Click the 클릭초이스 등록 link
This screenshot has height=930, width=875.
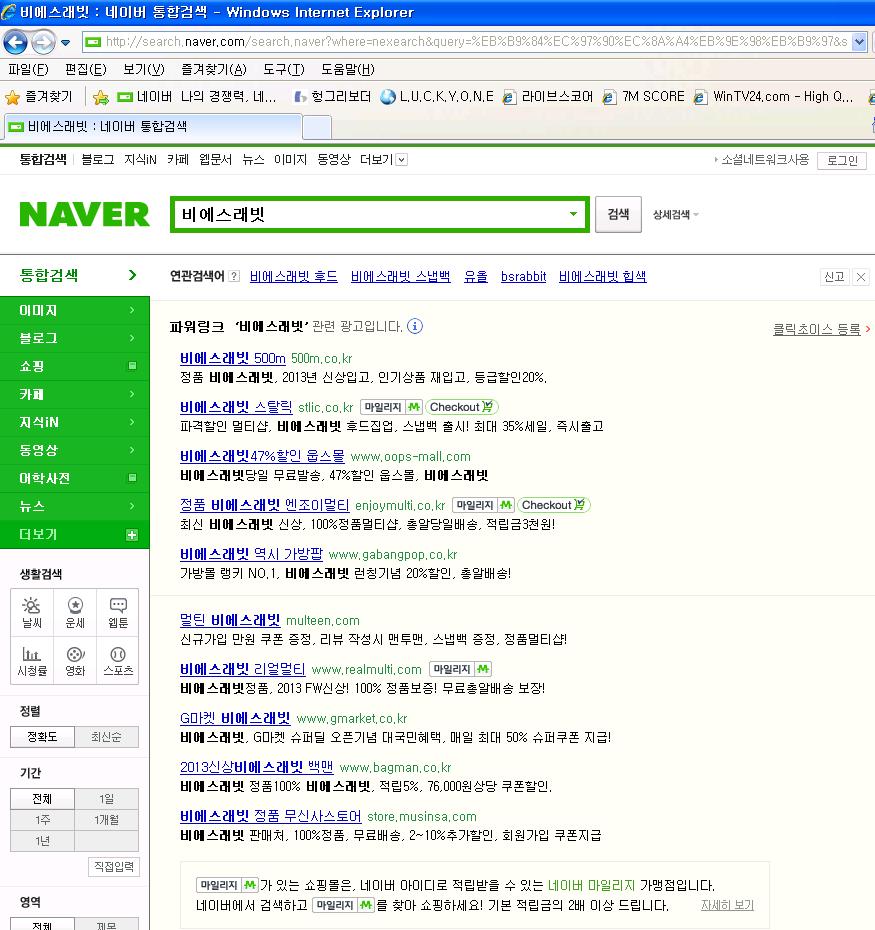816,329
